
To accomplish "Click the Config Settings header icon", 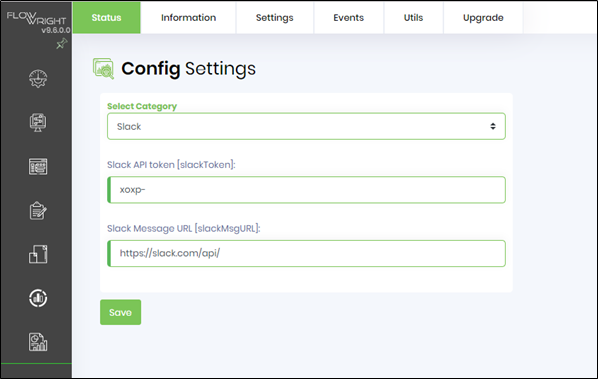I will point(103,69).
